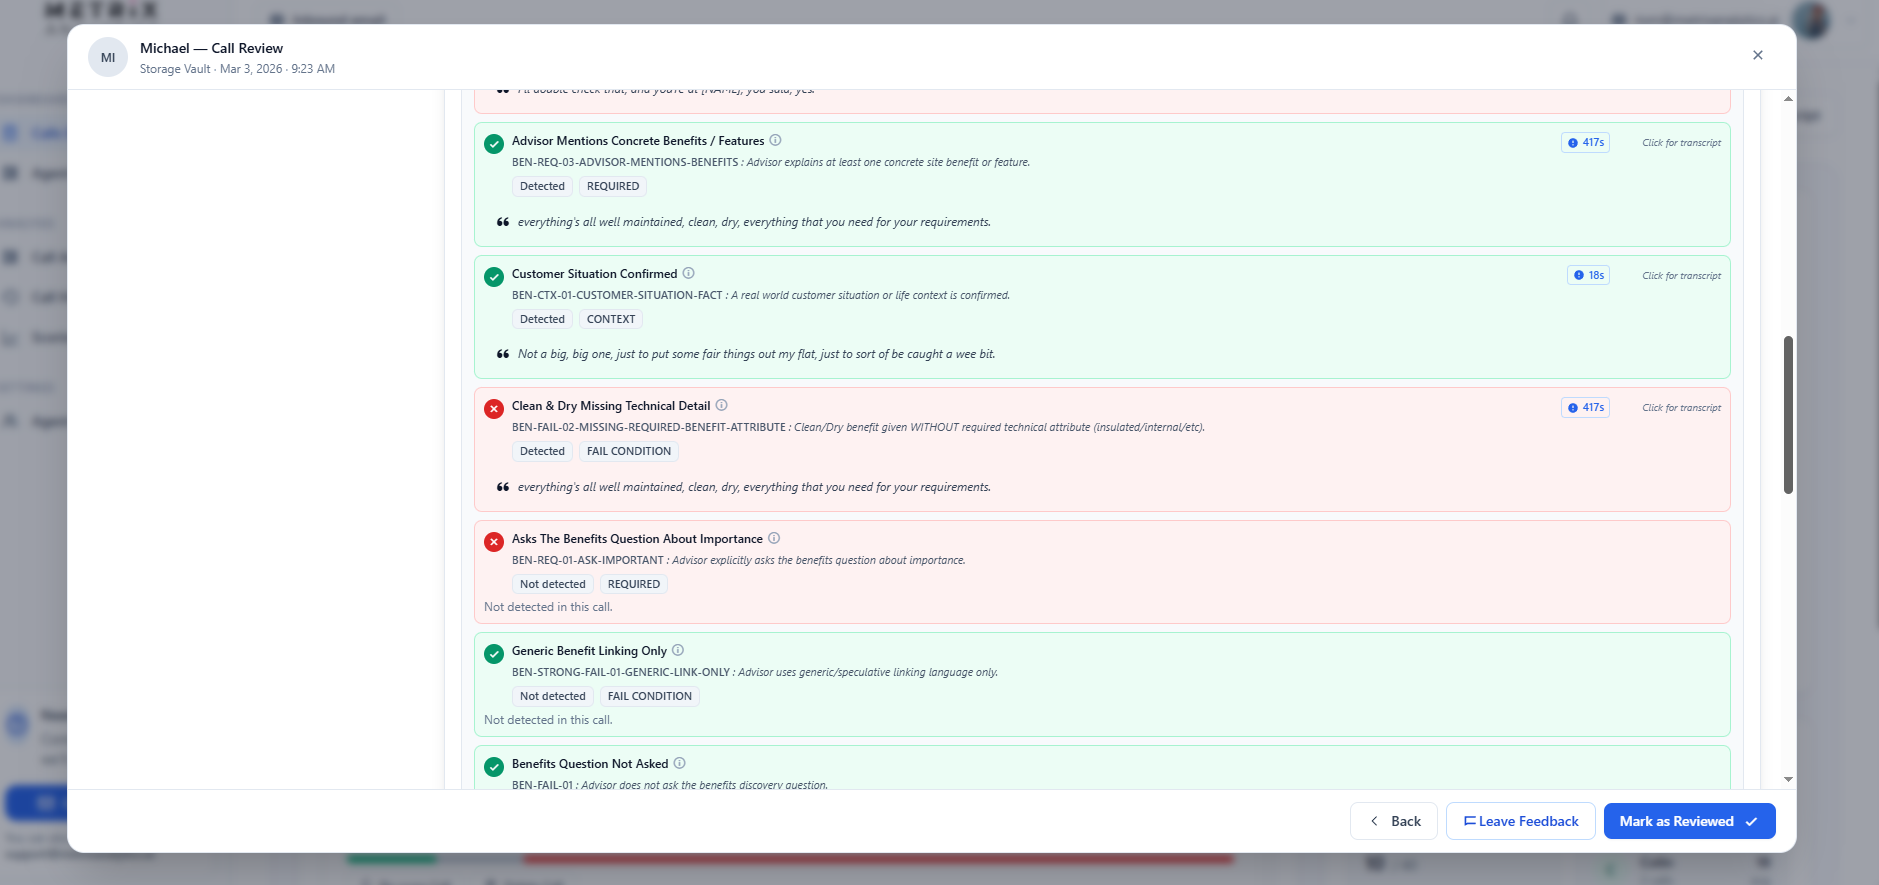1879x885 pixels.
Task: Open Leave Feedback
Action: coord(1520,821)
